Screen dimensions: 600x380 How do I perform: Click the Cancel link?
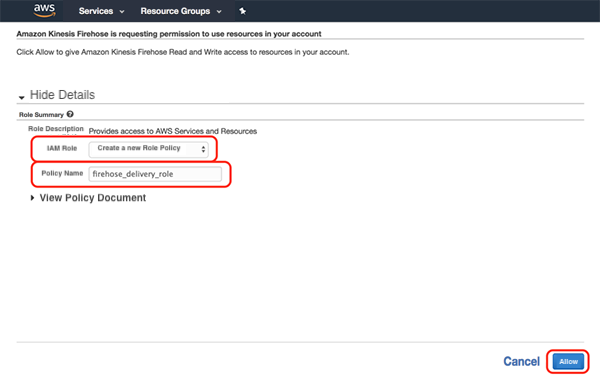point(521,361)
